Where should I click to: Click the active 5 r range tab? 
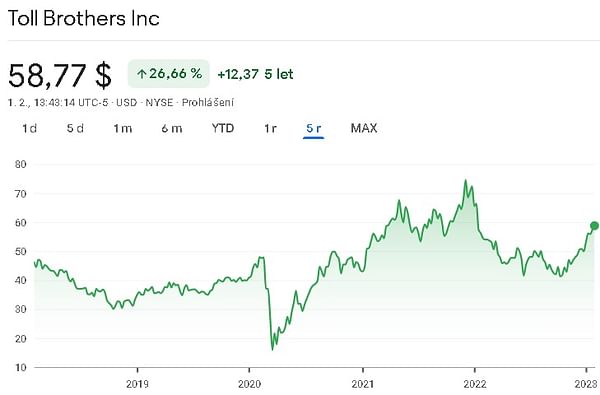[313, 128]
